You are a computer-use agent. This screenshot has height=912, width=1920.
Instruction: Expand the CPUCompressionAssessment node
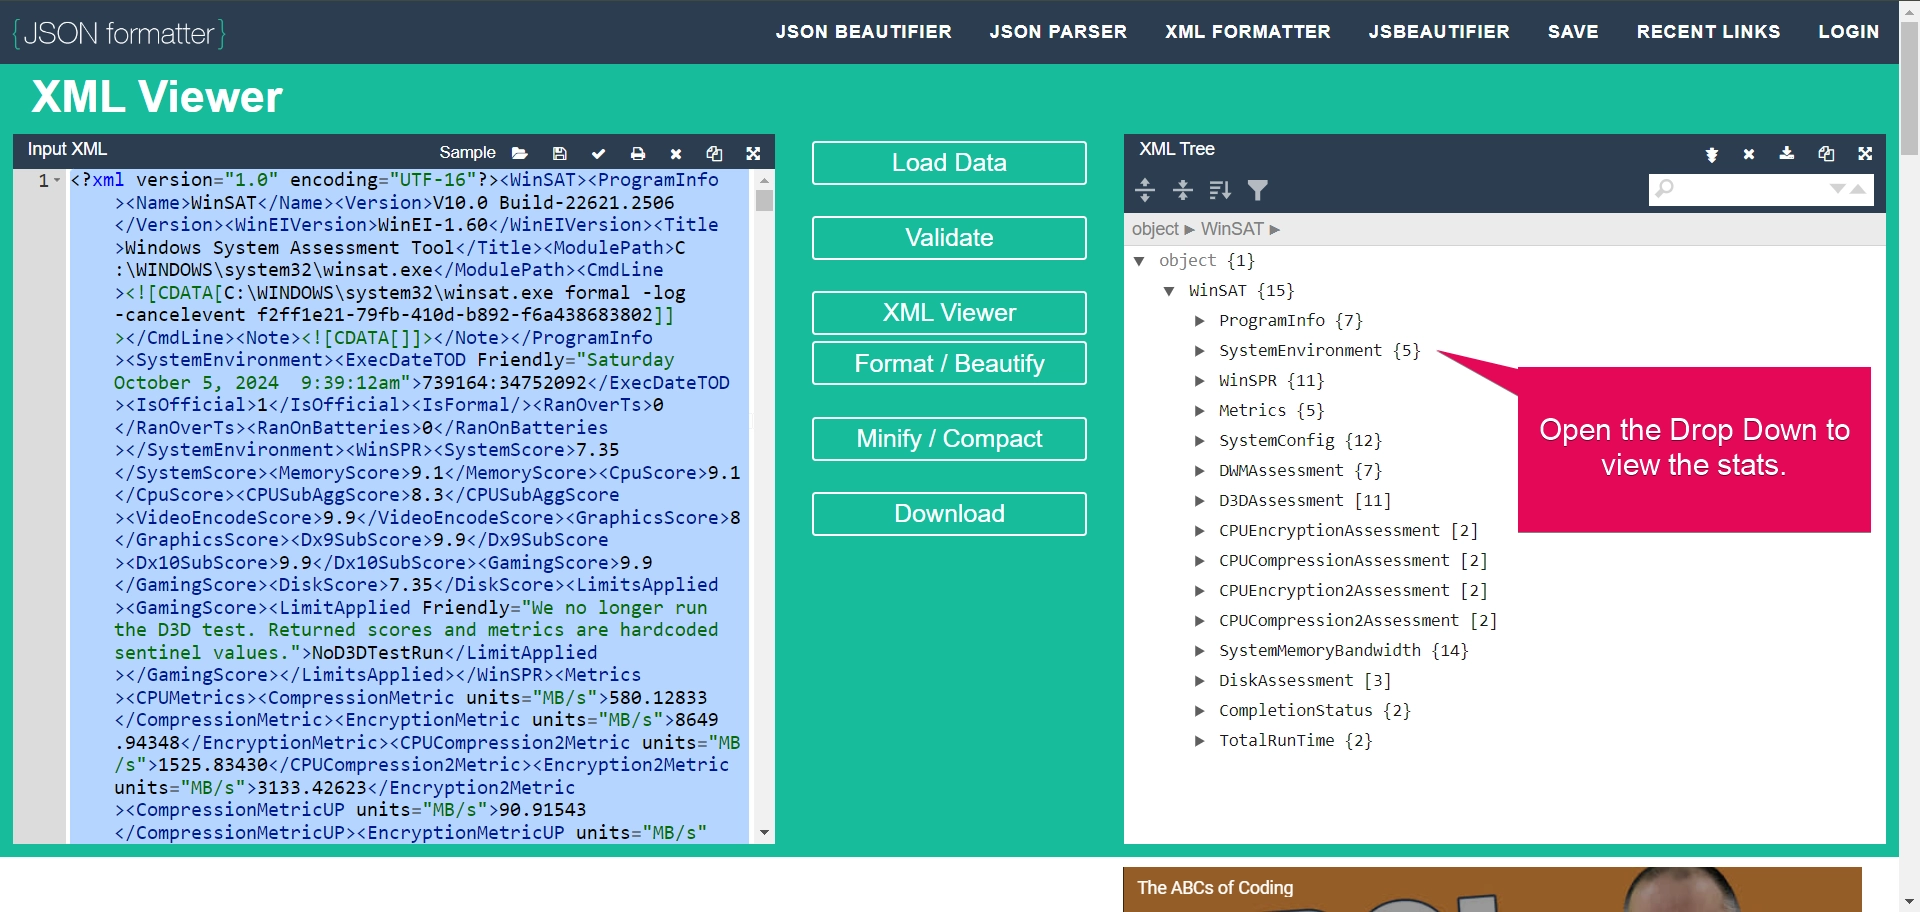[x=1199, y=561]
